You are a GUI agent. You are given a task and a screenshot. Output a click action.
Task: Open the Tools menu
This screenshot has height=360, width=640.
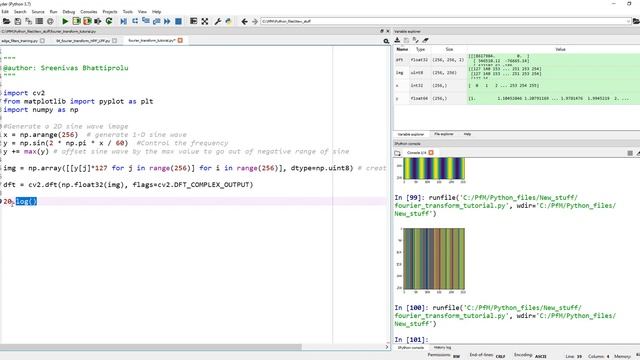click(127, 11)
